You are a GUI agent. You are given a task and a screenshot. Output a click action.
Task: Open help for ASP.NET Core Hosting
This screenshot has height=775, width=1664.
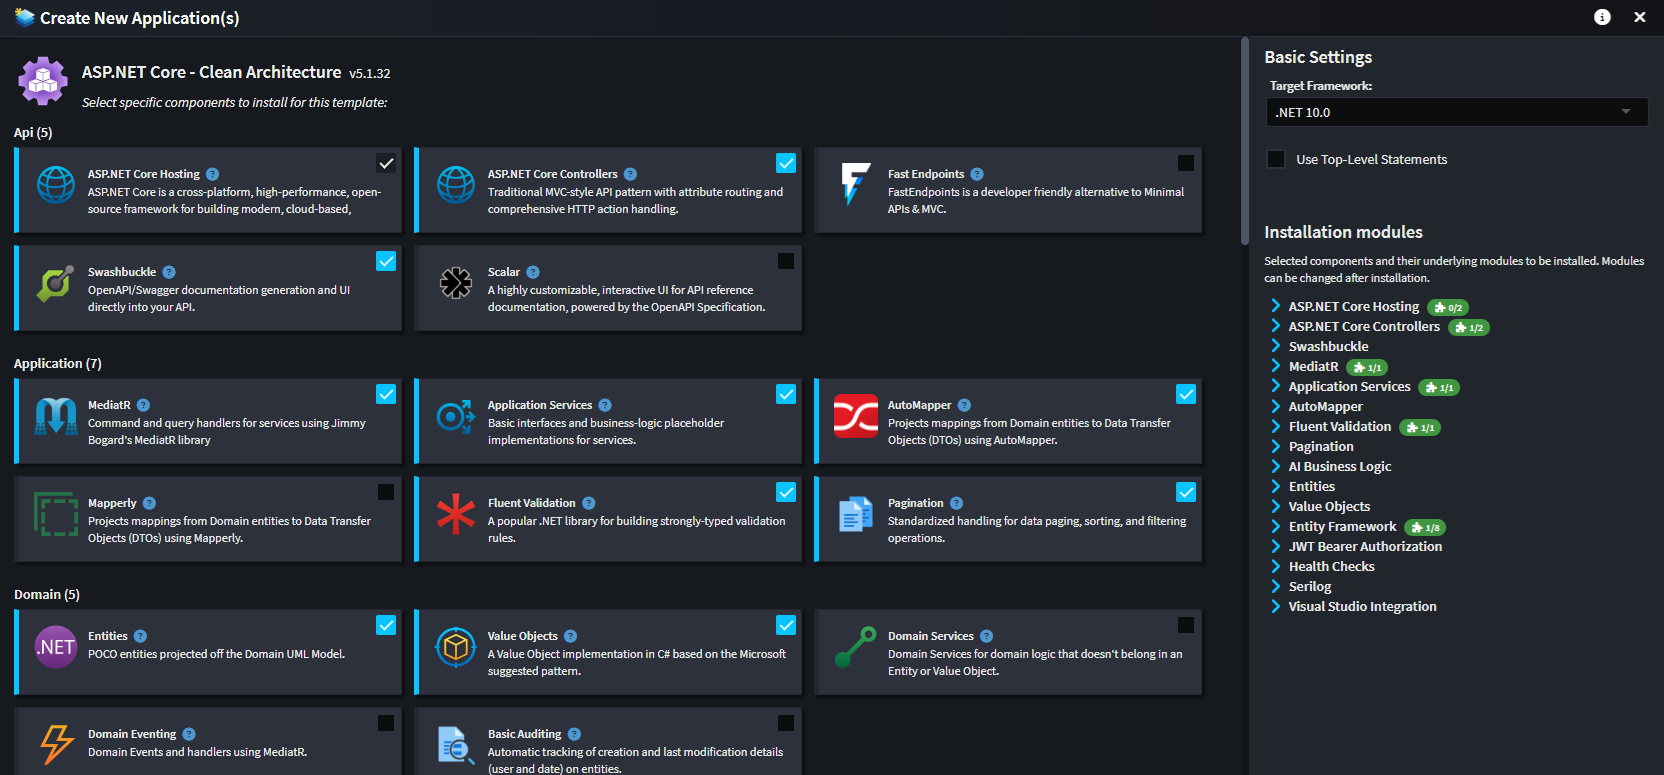(x=212, y=174)
